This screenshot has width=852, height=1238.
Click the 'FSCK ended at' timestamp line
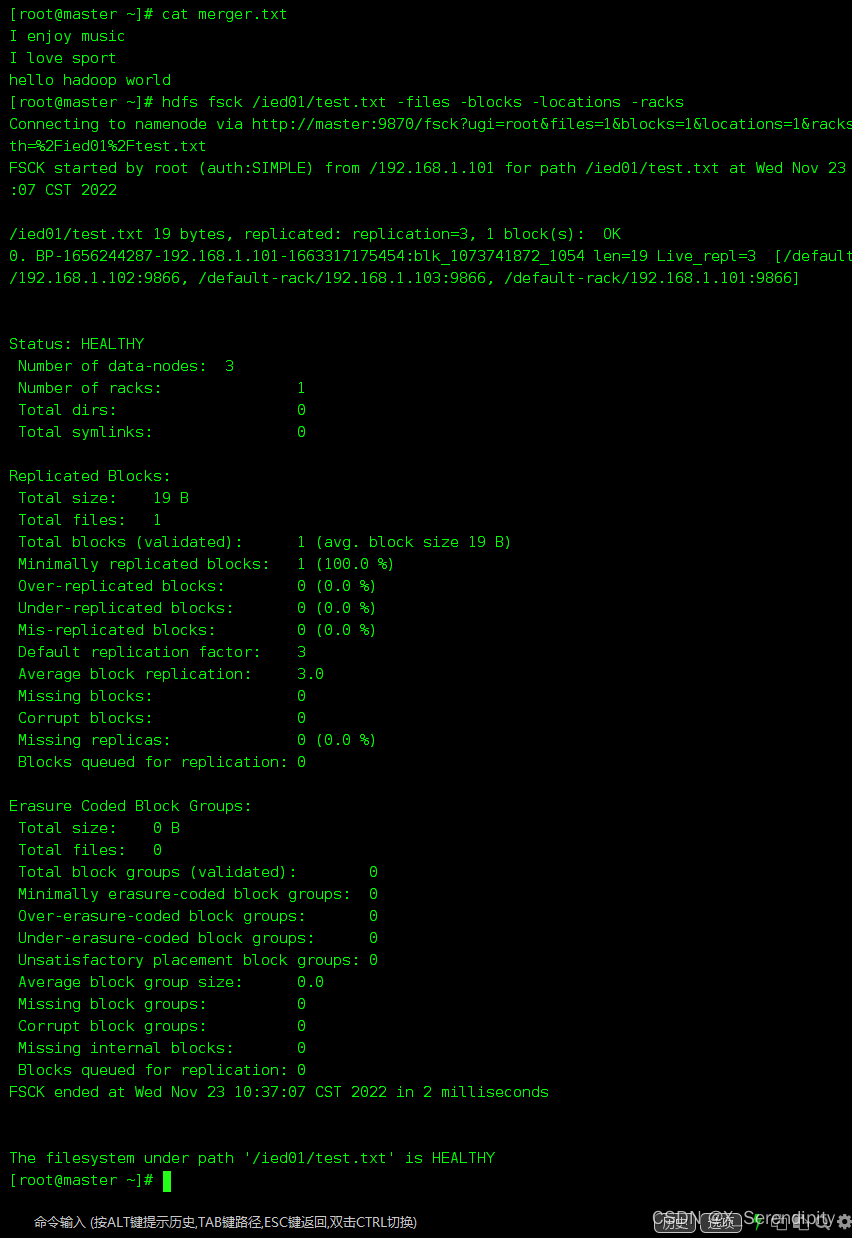click(x=279, y=1092)
